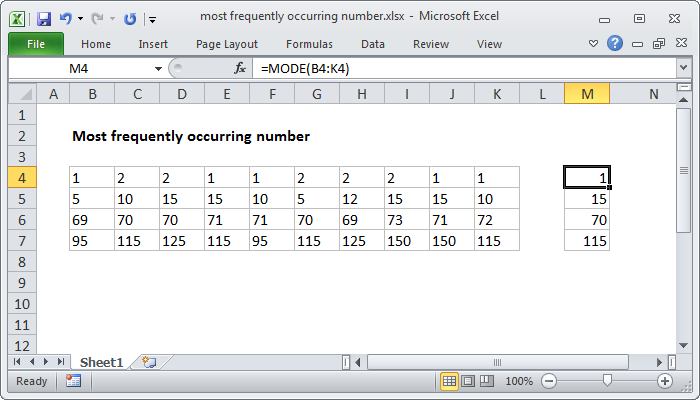Click the Save icon in Quick Access Toolbar
The image size is (700, 400).
(44, 19)
